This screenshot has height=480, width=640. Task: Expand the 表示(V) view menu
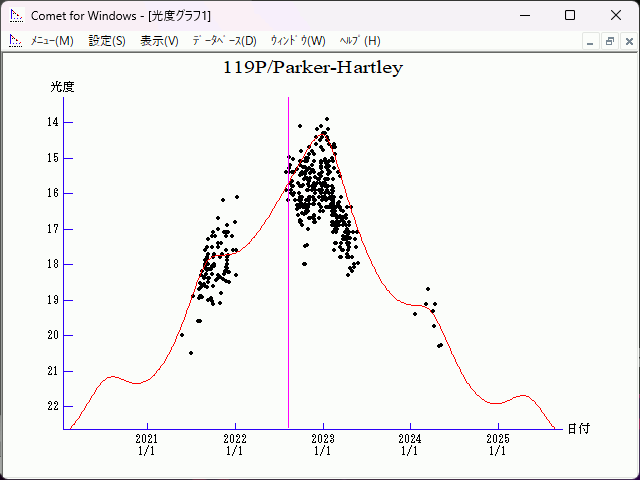pyautogui.click(x=159, y=41)
